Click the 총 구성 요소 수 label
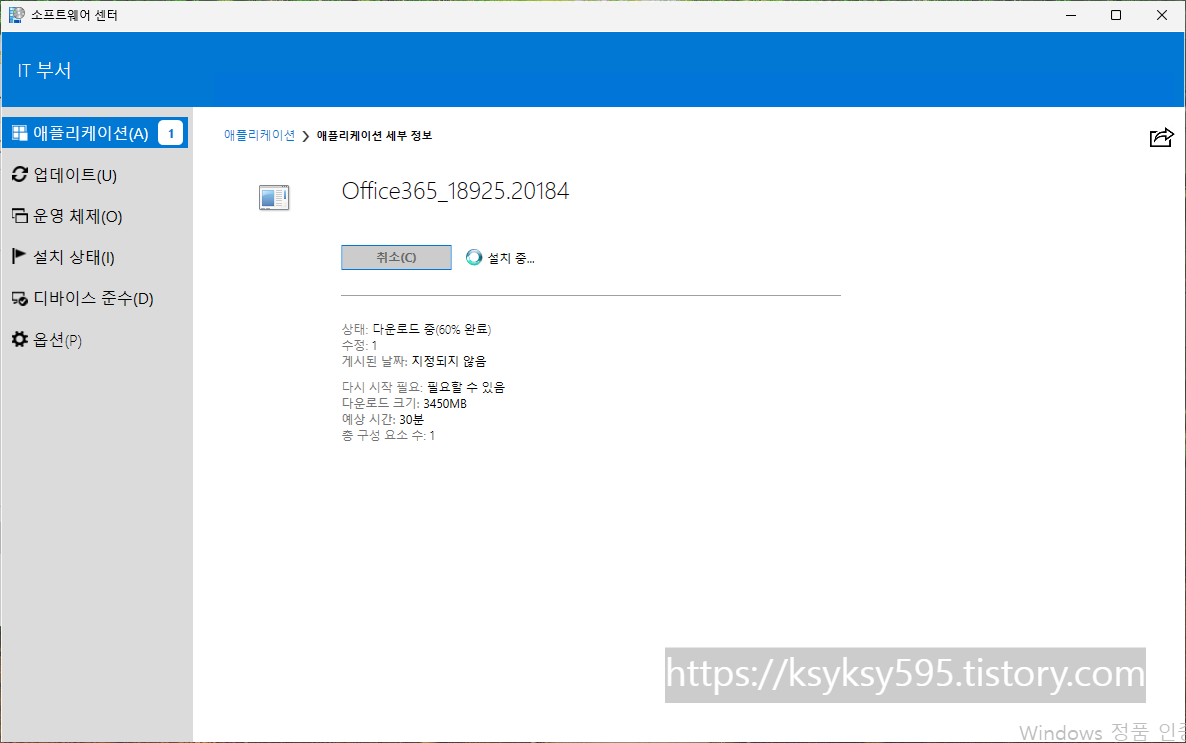Image resolution: width=1186 pixels, height=743 pixels. (x=383, y=435)
